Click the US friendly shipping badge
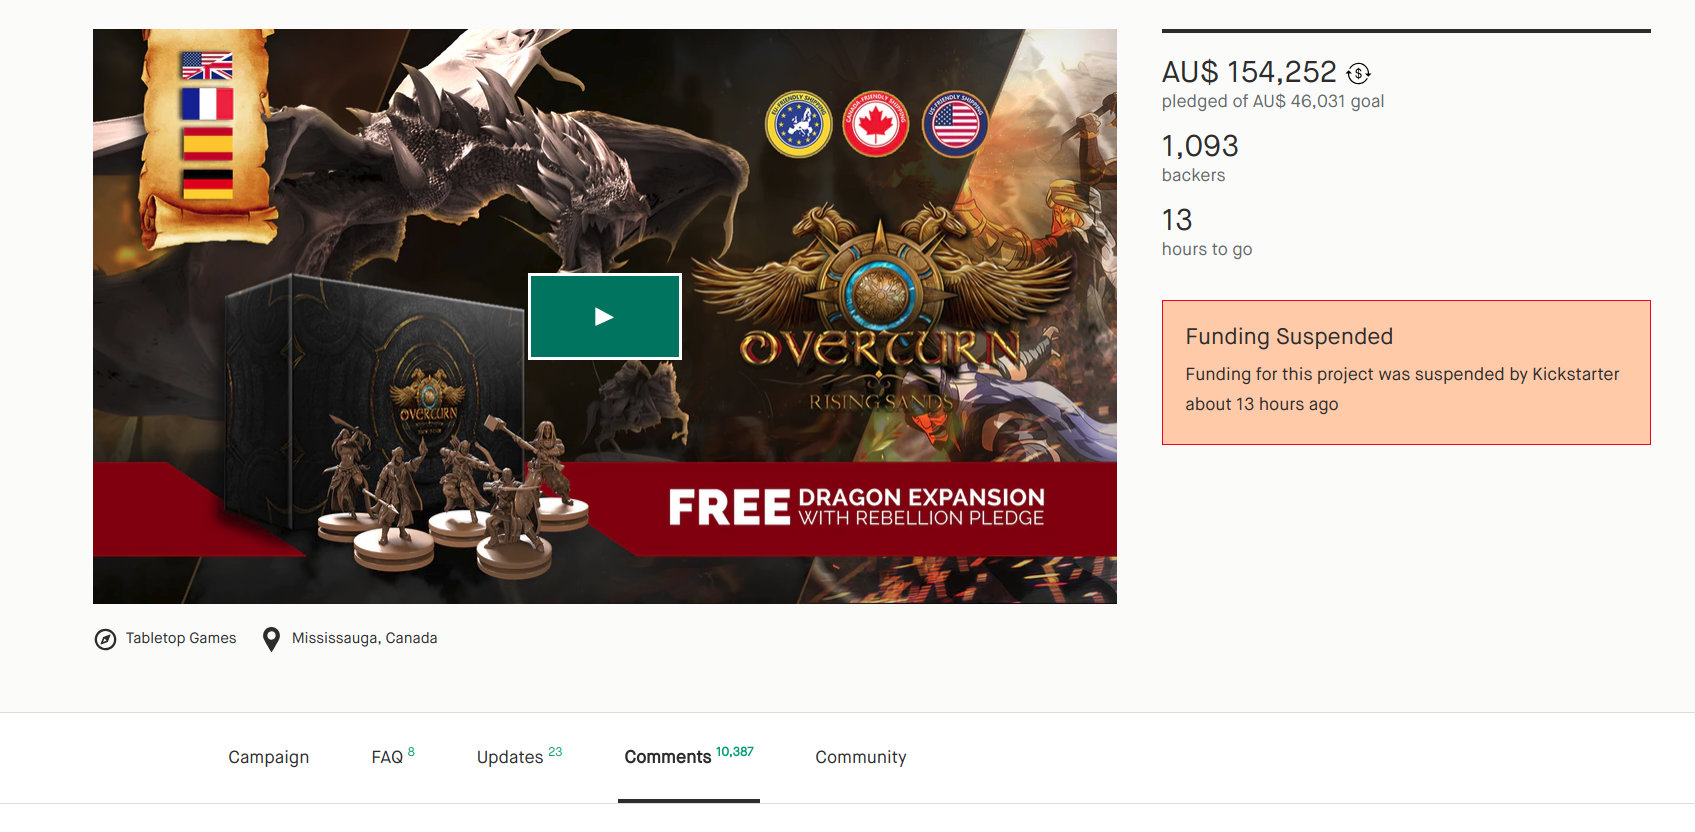1695x832 pixels. click(x=954, y=125)
